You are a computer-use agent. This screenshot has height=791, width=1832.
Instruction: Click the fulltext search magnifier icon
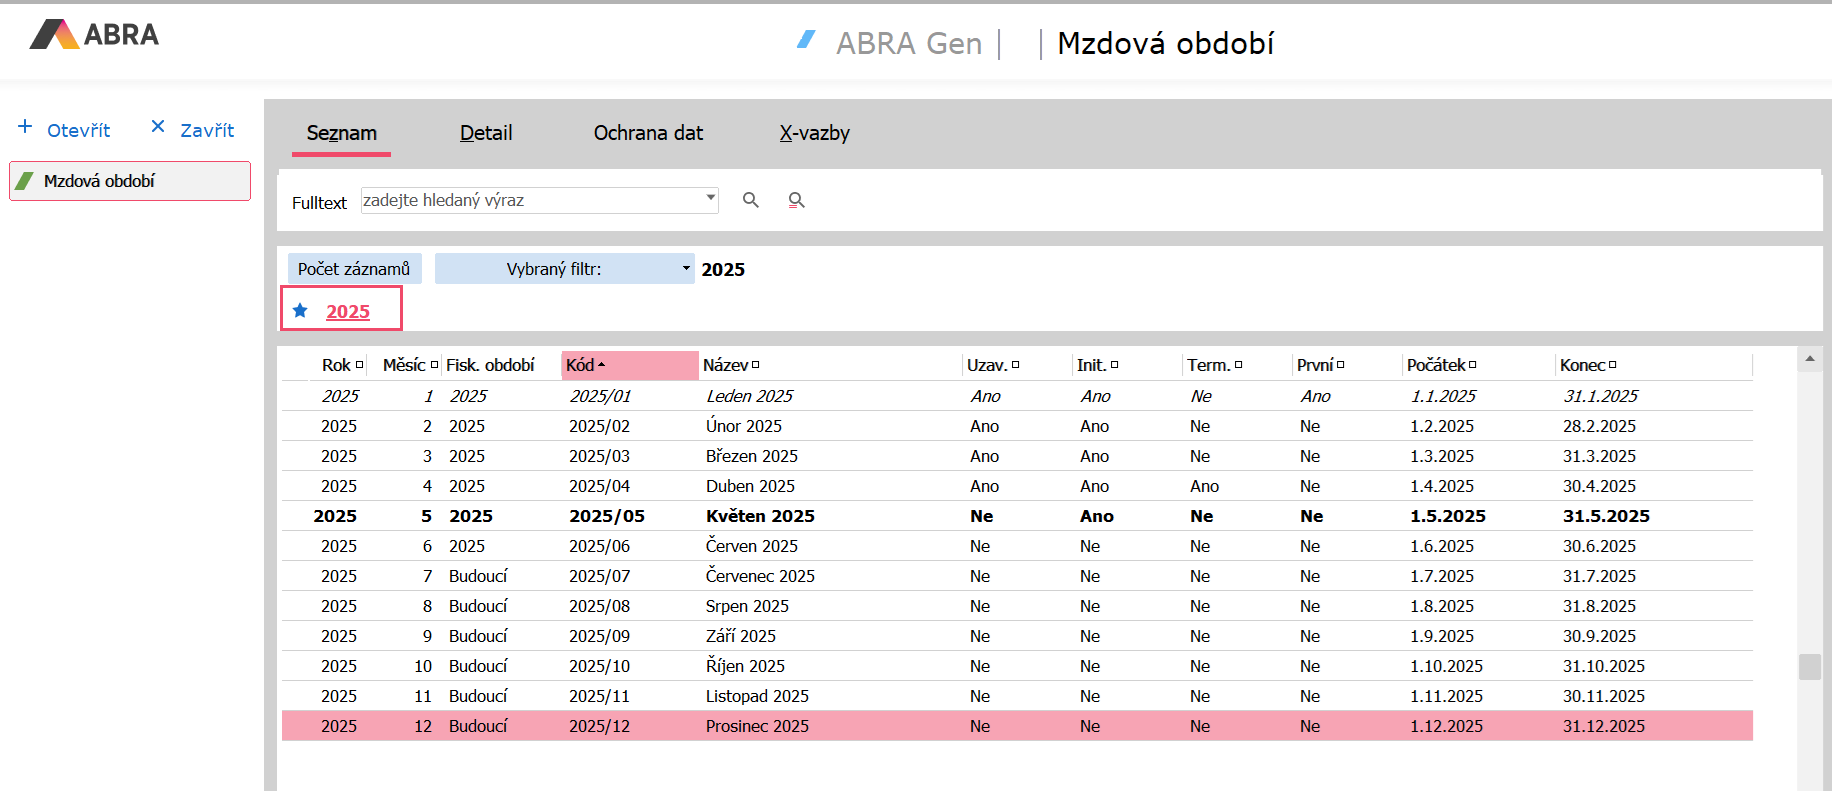pos(750,200)
